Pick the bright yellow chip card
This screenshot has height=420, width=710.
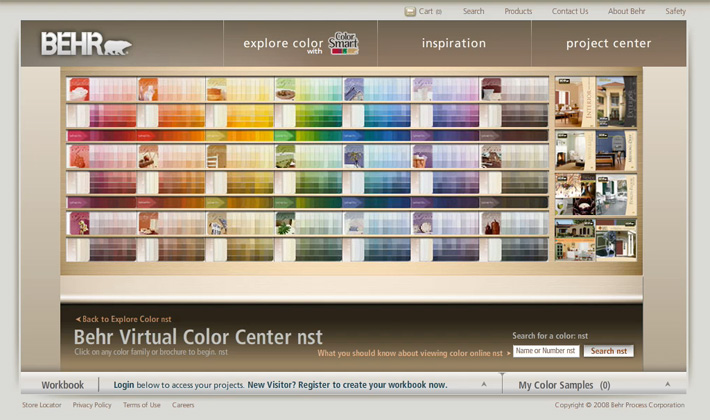pos(250,116)
